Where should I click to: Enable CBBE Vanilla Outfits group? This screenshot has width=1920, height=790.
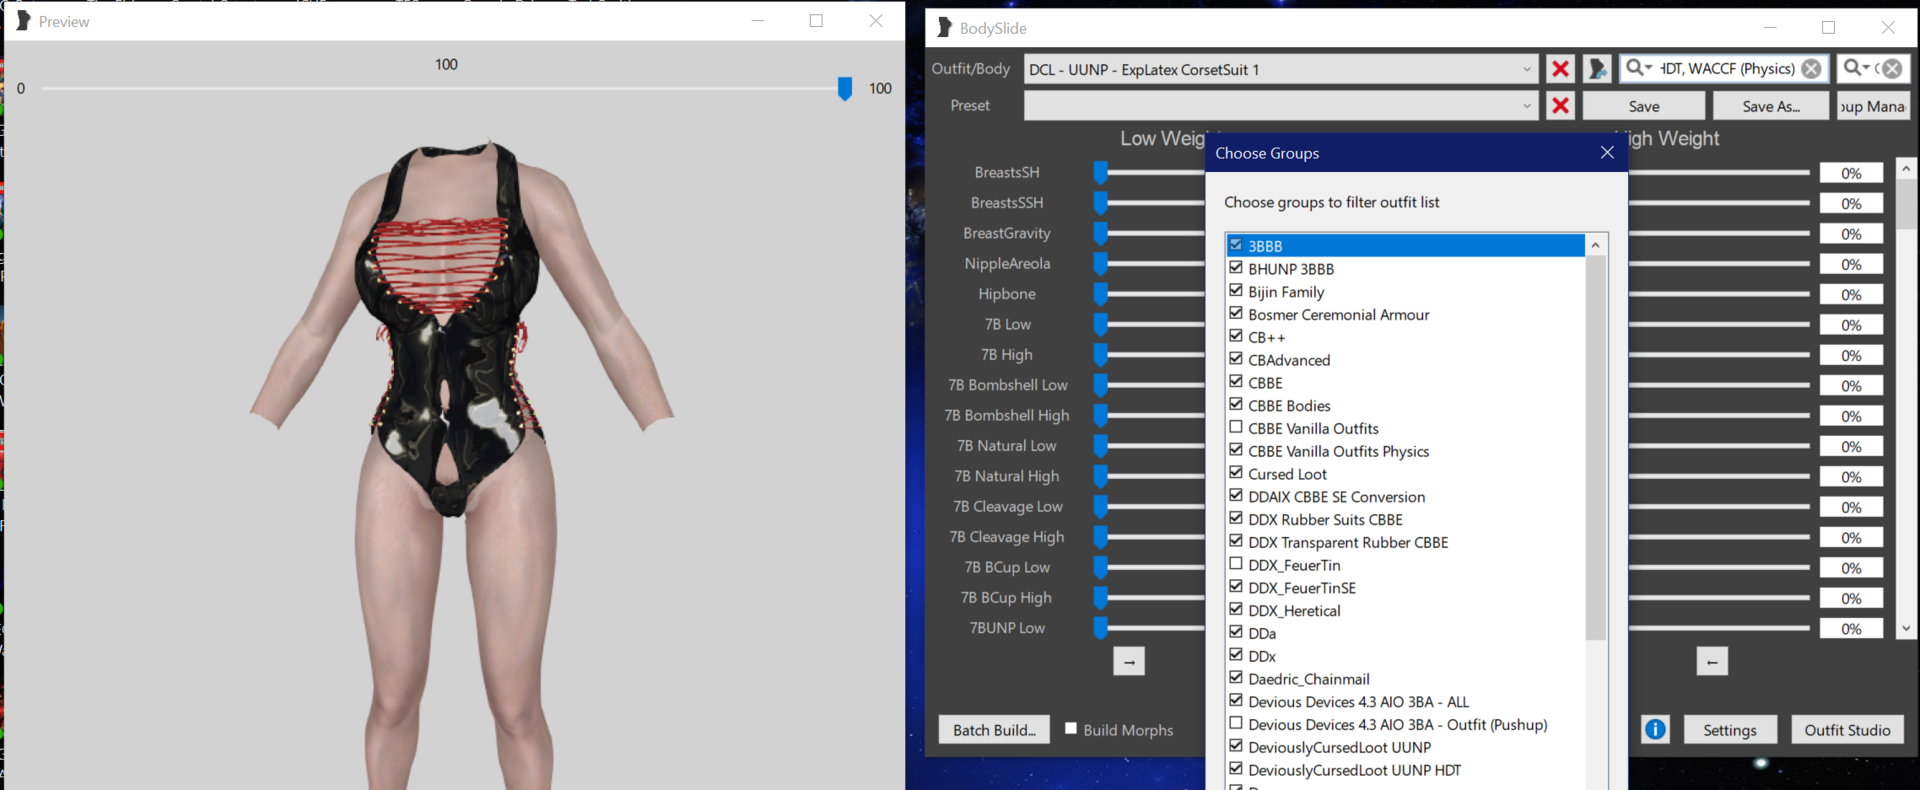[x=1236, y=427]
